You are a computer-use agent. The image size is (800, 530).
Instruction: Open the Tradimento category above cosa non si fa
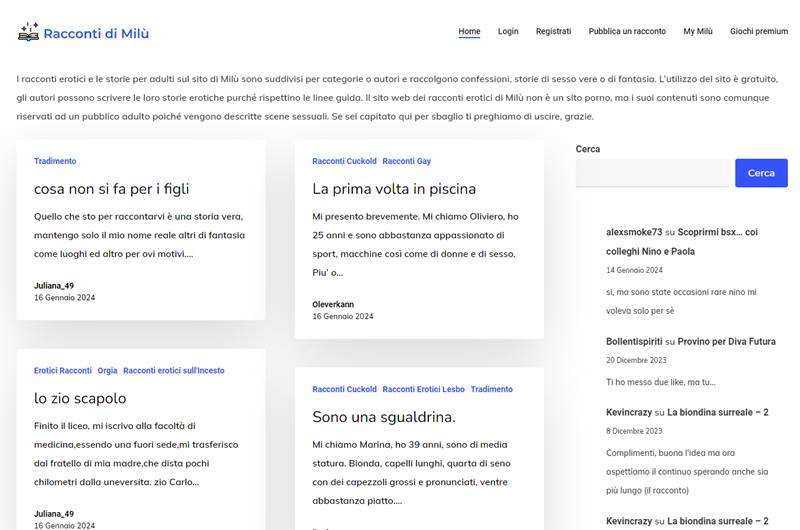coord(55,161)
